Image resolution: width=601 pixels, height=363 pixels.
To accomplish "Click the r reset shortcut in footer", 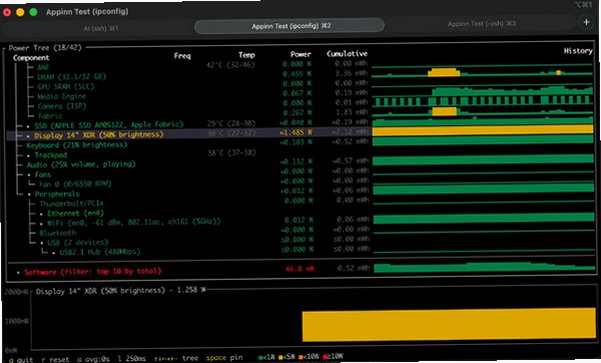I will click(x=55, y=360).
